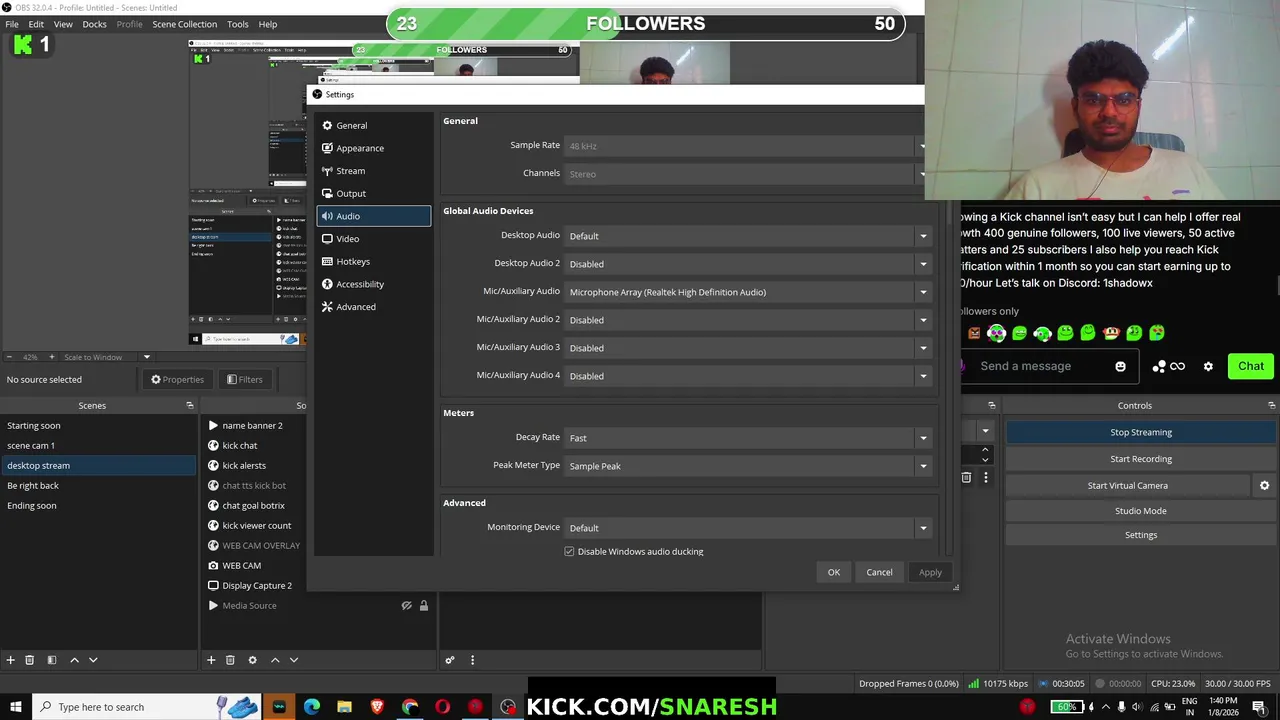The width and height of the screenshot is (1280, 720).
Task: Click three-dot menu beside transition trash icon
Action: click(x=985, y=478)
